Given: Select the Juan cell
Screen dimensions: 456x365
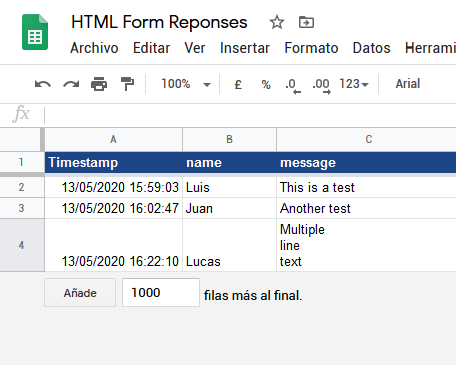Looking at the screenshot, I should [x=229, y=208].
